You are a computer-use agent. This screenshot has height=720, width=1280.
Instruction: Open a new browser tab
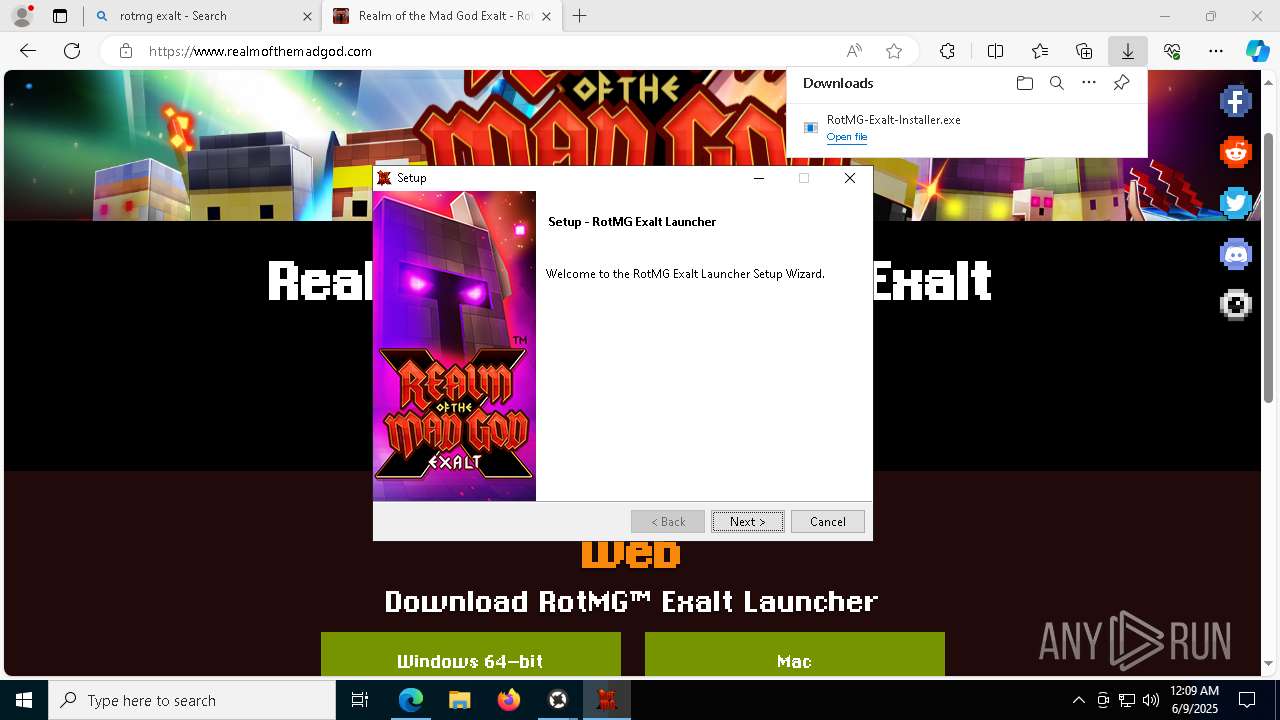[x=579, y=16]
